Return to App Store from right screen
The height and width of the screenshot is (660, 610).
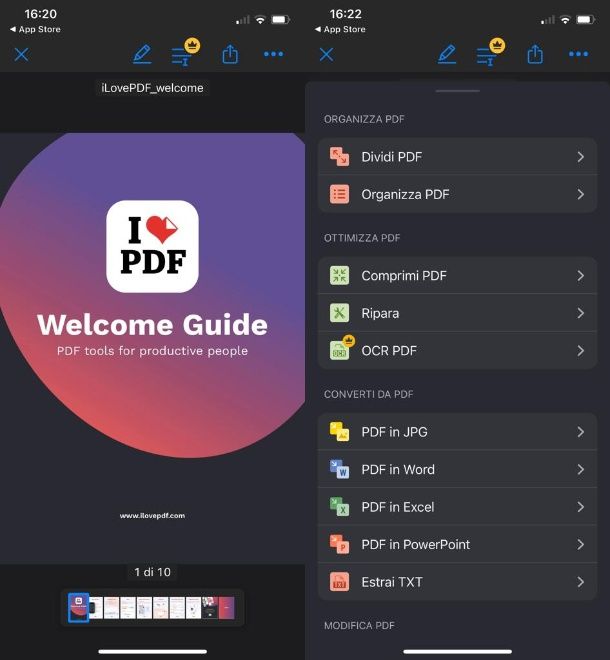pos(340,29)
